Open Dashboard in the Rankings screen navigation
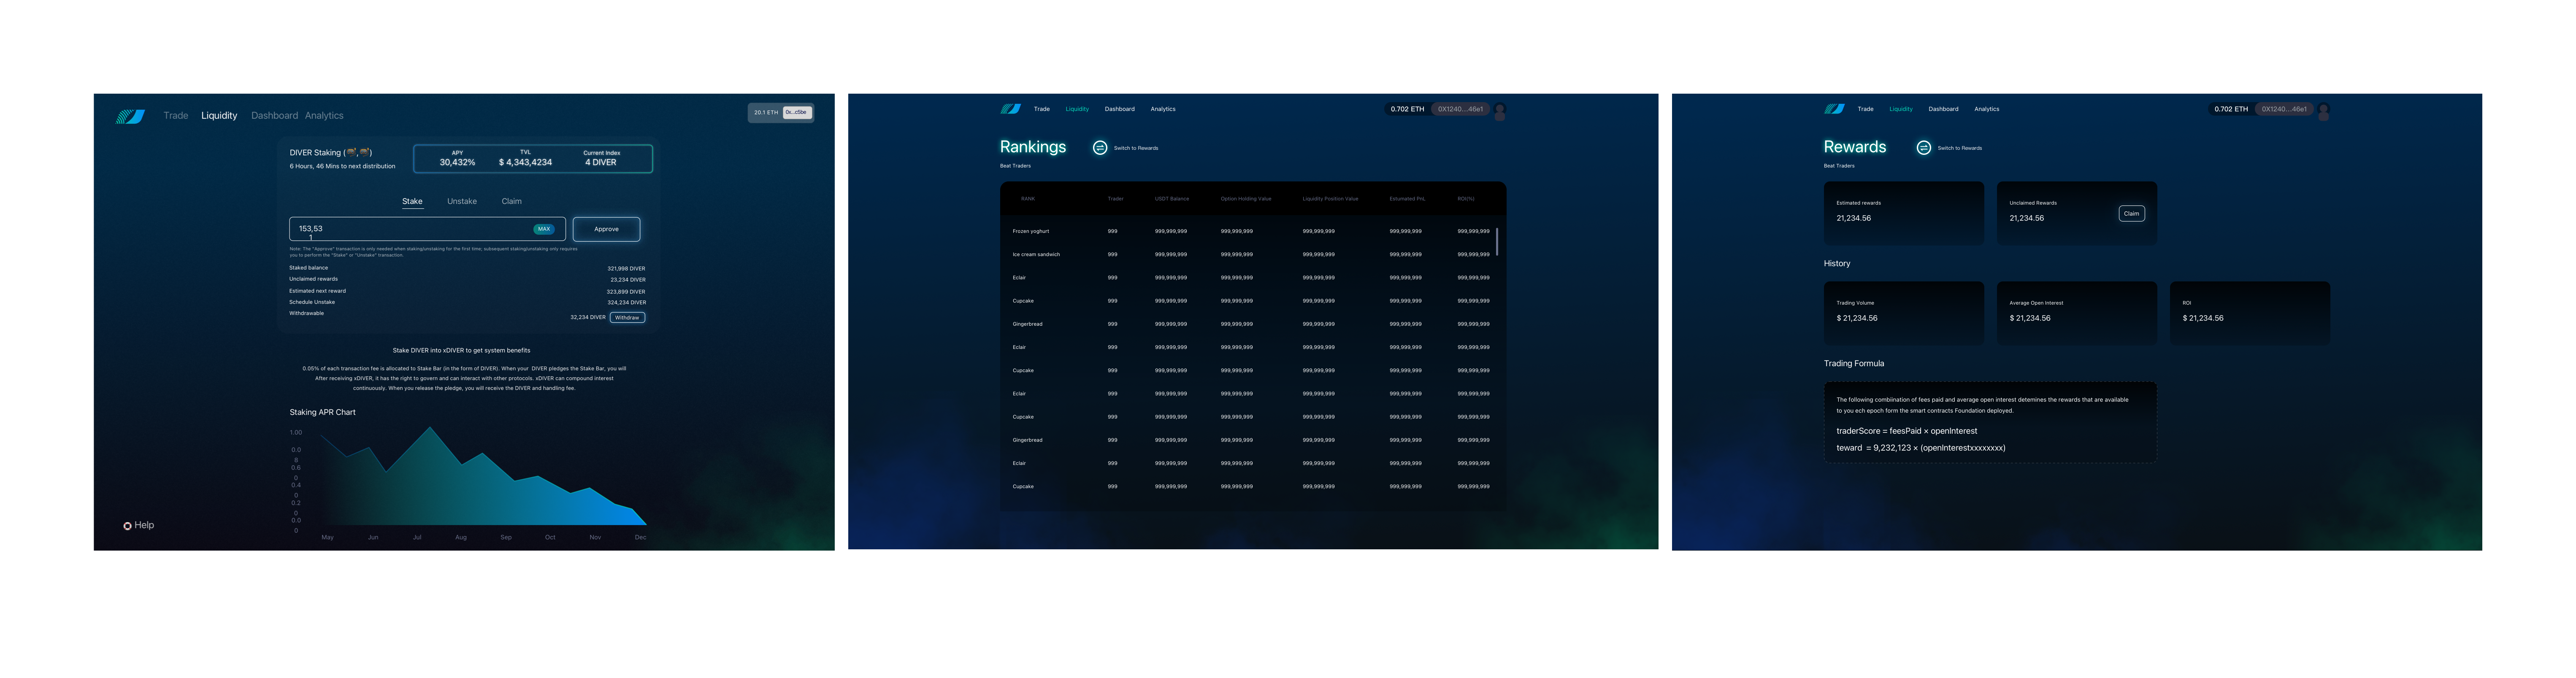 coord(1119,109)
